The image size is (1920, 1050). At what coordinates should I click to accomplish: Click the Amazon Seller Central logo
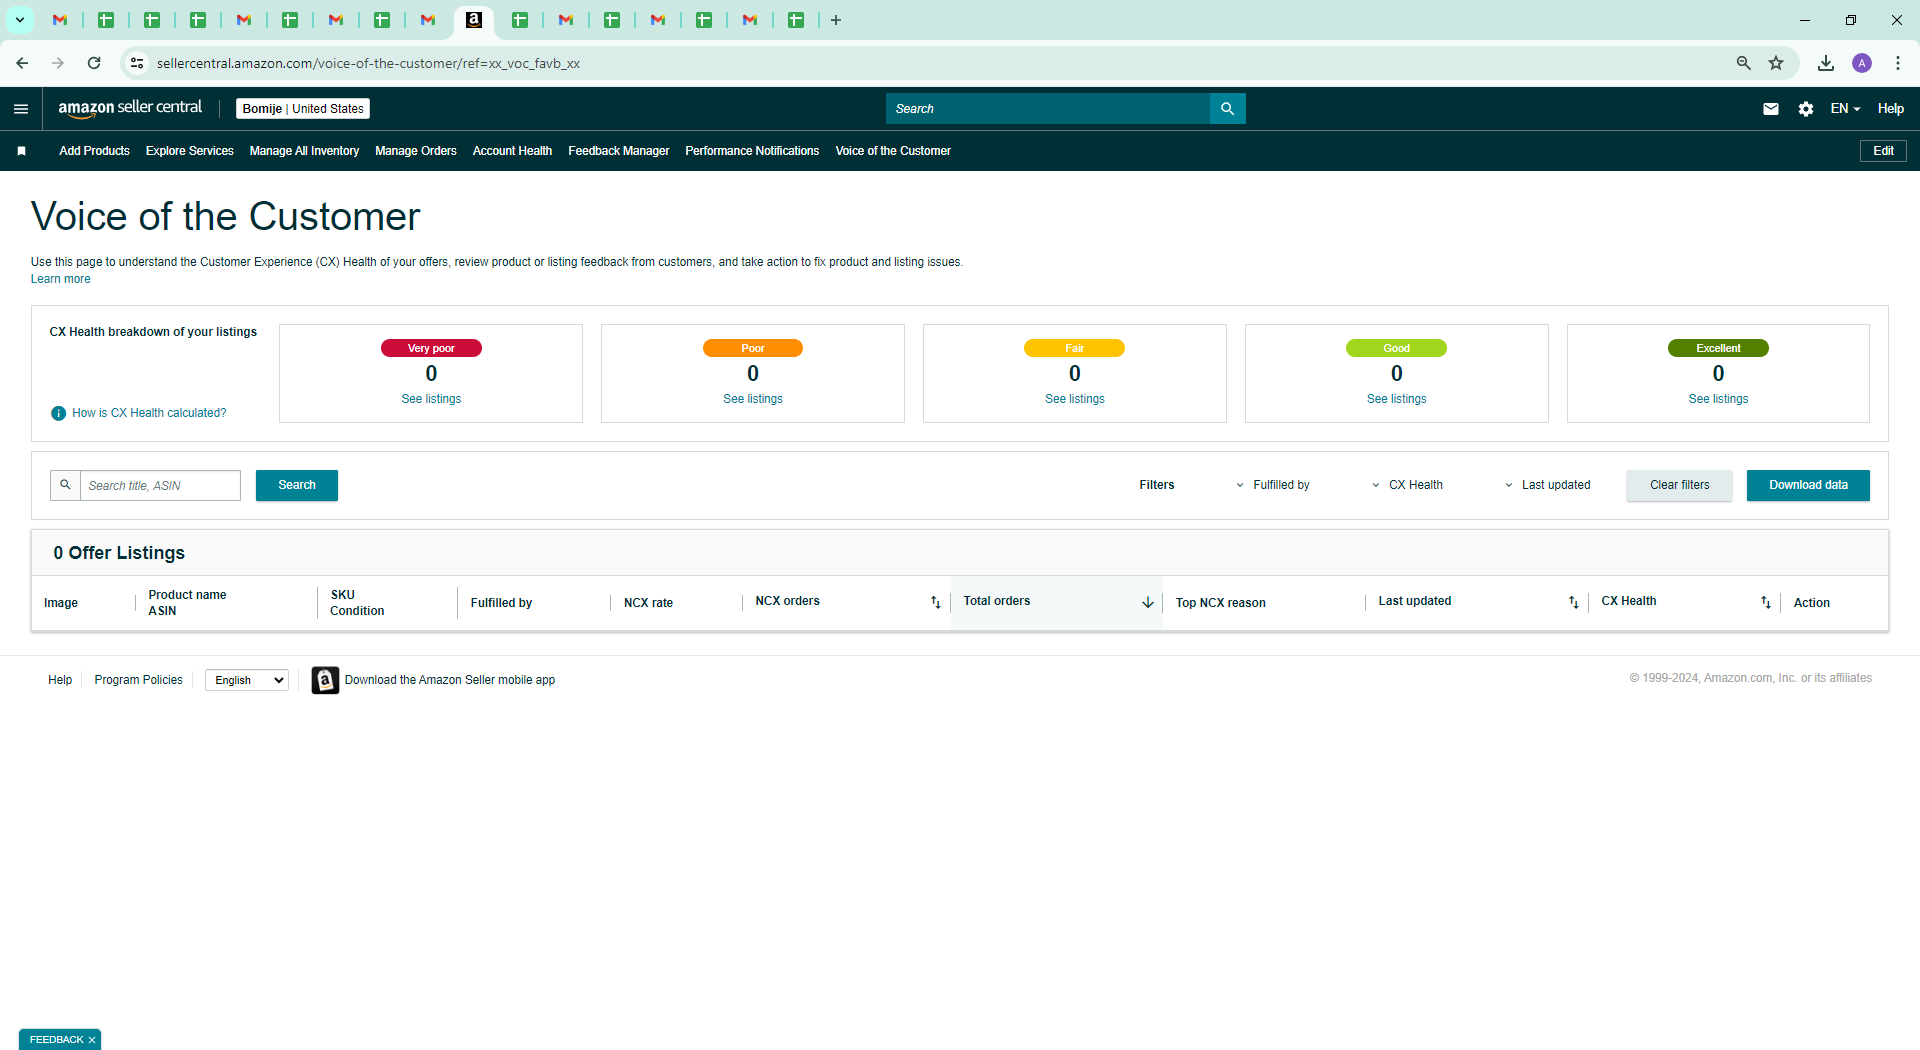click(x=130, y=108)
